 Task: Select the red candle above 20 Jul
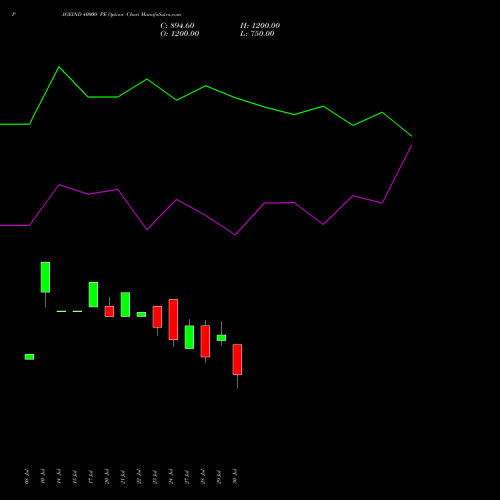(109, 311)
